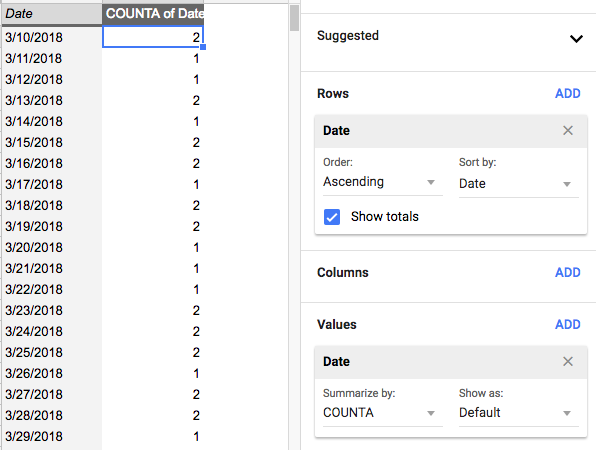This screenshot has height=450, width=596.
Task: Uncheck the Show totals checkbox
Action: 332,217
